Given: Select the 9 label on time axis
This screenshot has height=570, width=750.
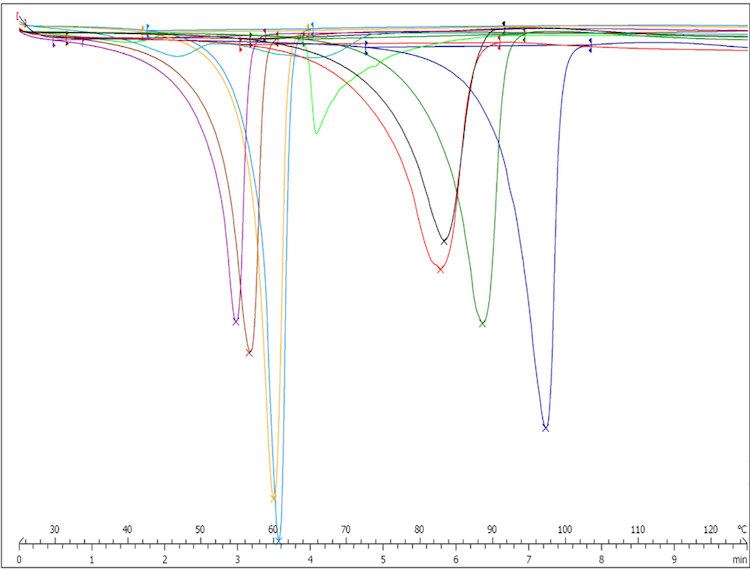Looking at the screenshot, I should coord(674,560).
